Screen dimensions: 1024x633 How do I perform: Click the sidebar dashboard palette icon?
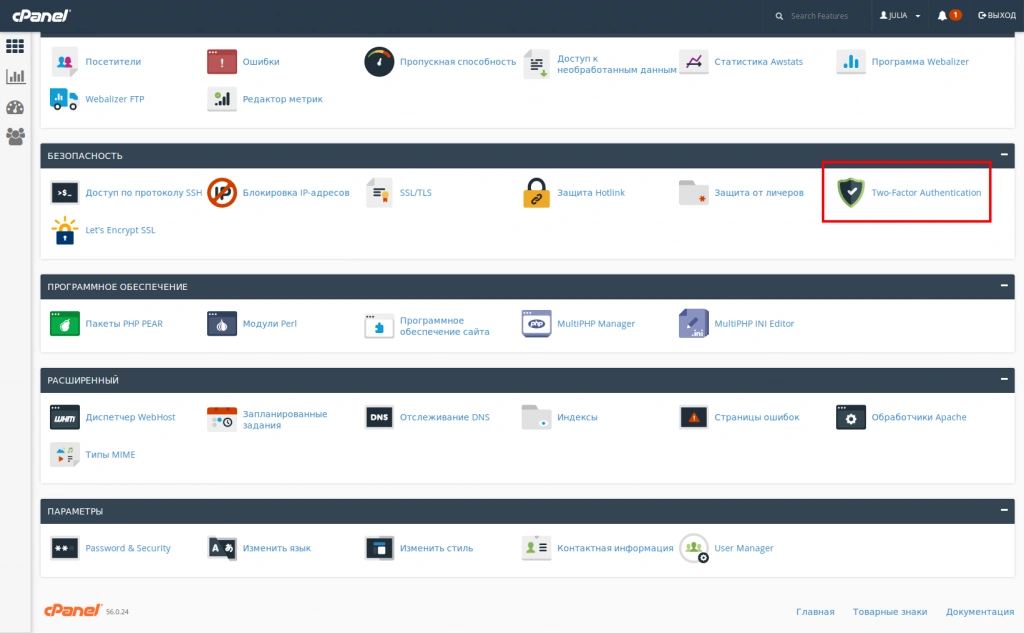(x=15, y=107)
